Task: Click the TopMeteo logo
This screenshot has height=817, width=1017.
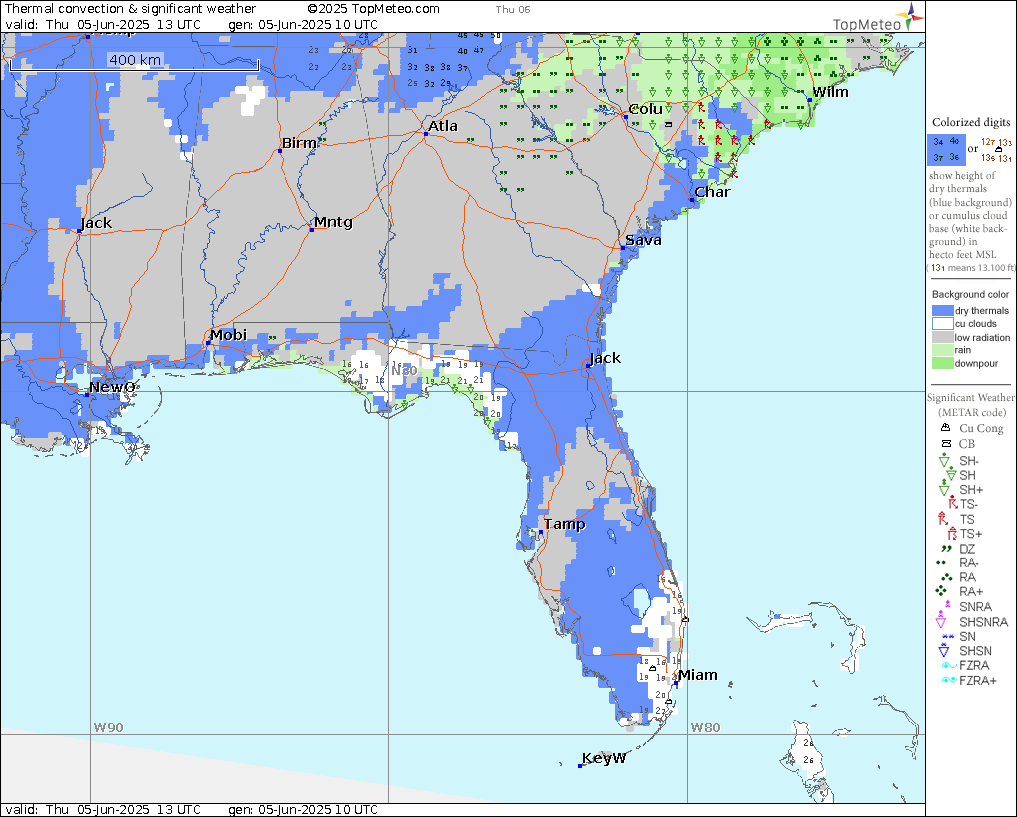Action: 878,18
